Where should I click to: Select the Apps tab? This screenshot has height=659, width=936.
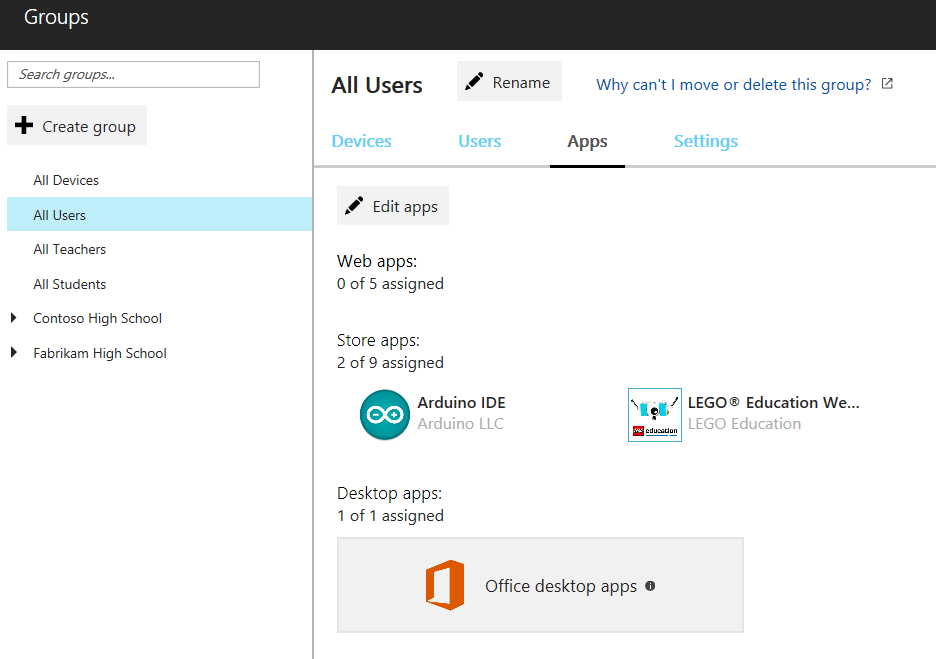click(x=587, y=141)
